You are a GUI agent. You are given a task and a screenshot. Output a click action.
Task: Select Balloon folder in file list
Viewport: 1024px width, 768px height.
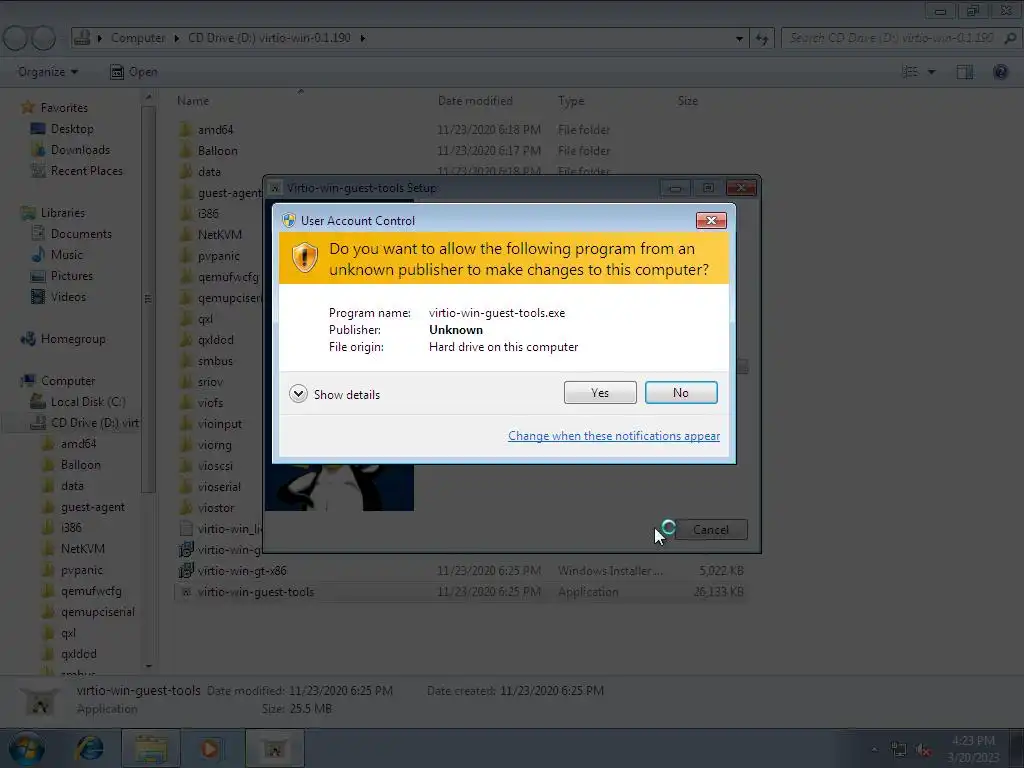point(217,151)
